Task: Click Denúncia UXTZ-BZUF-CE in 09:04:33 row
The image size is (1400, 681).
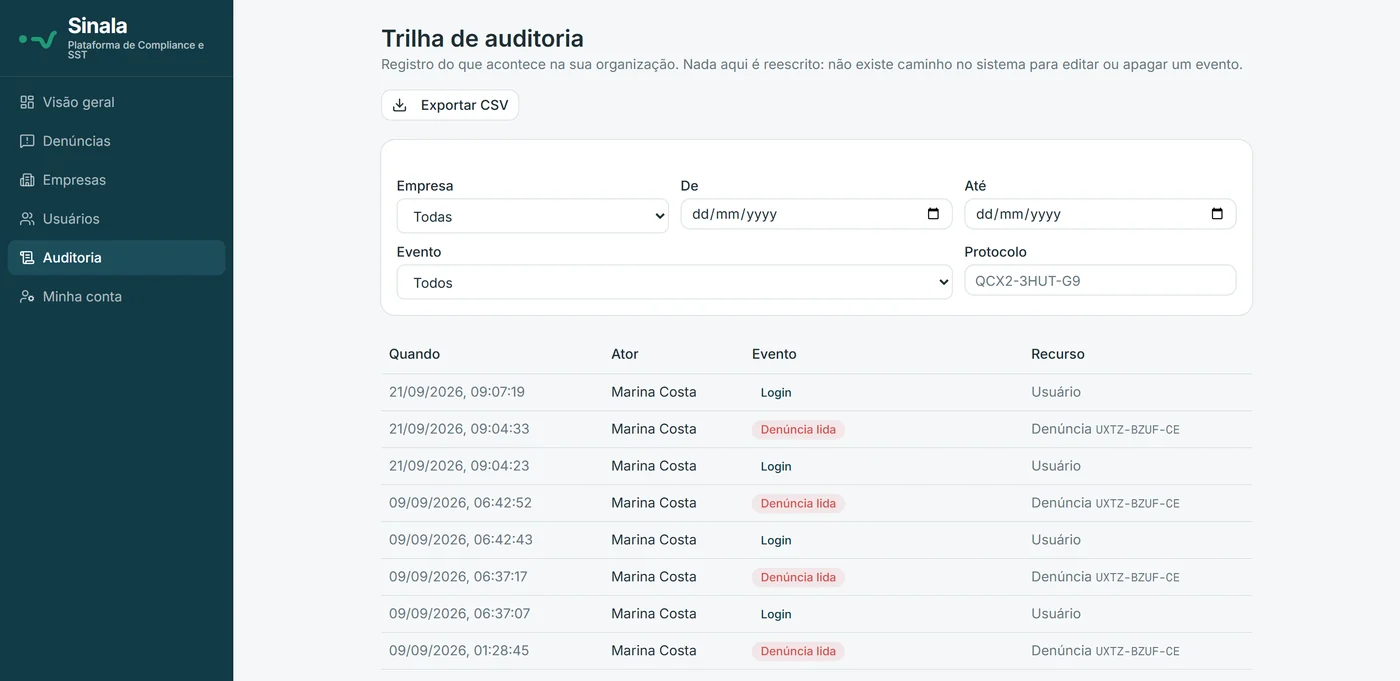Action: (x=1105, y=429)
